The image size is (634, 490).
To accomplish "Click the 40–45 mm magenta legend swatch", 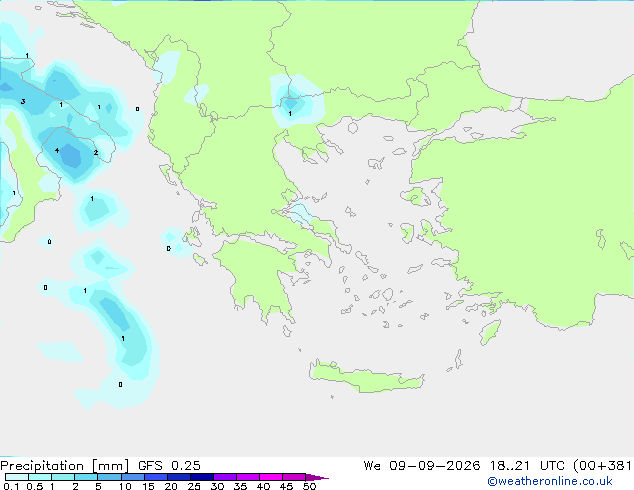I will tap(271, 477).
